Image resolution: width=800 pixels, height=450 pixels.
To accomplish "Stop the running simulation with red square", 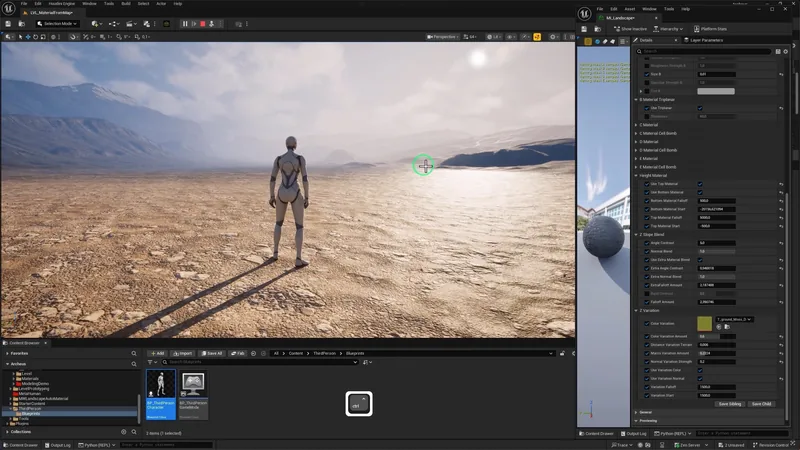I will tap(203, 23).
